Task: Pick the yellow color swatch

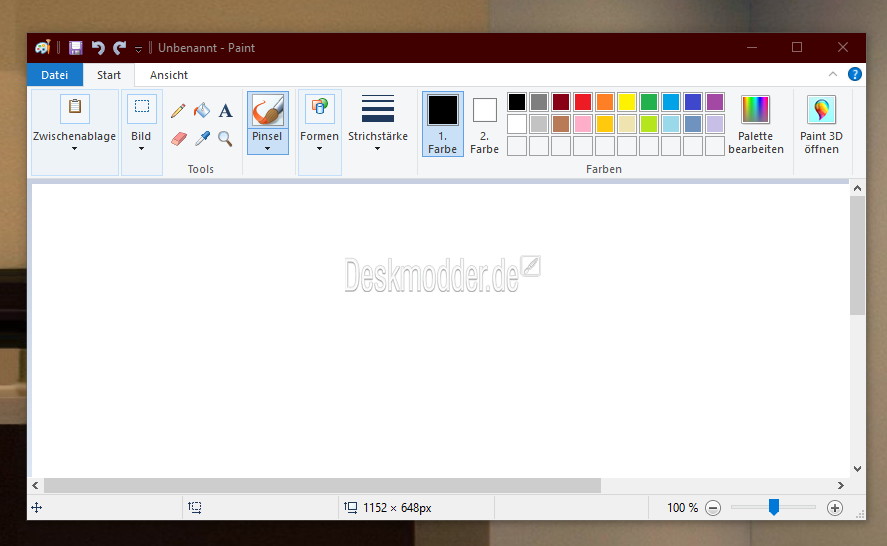Action: coord(627,102)
